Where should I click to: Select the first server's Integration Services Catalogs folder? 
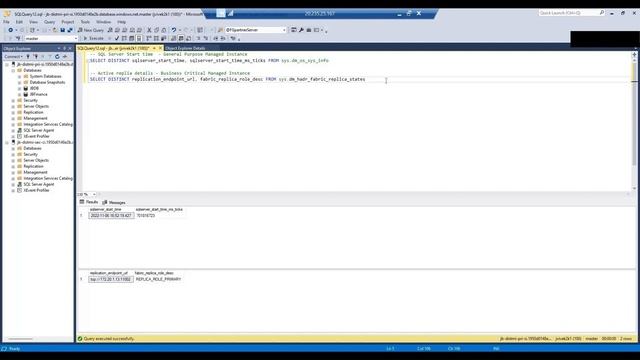[x=48, y=124]
